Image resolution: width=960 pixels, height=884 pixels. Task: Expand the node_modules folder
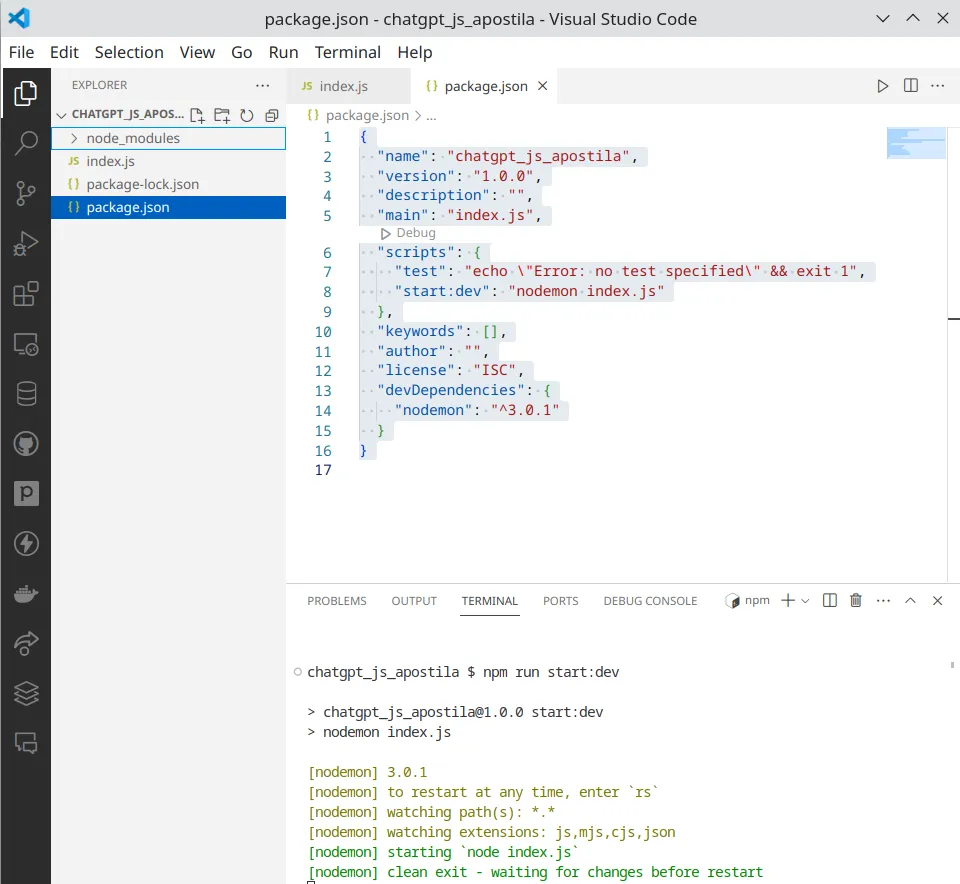168,138
